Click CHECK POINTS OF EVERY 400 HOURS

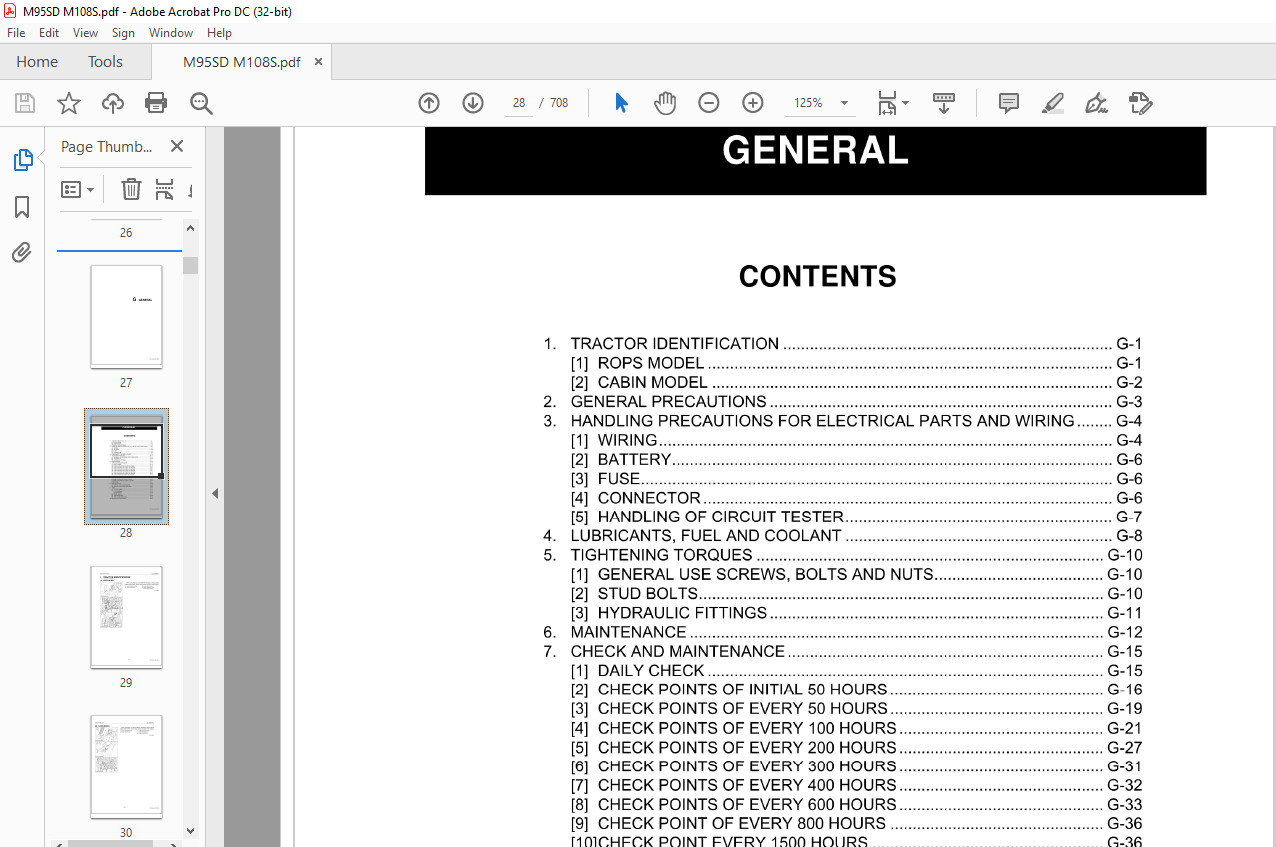[x=856, y=786]
